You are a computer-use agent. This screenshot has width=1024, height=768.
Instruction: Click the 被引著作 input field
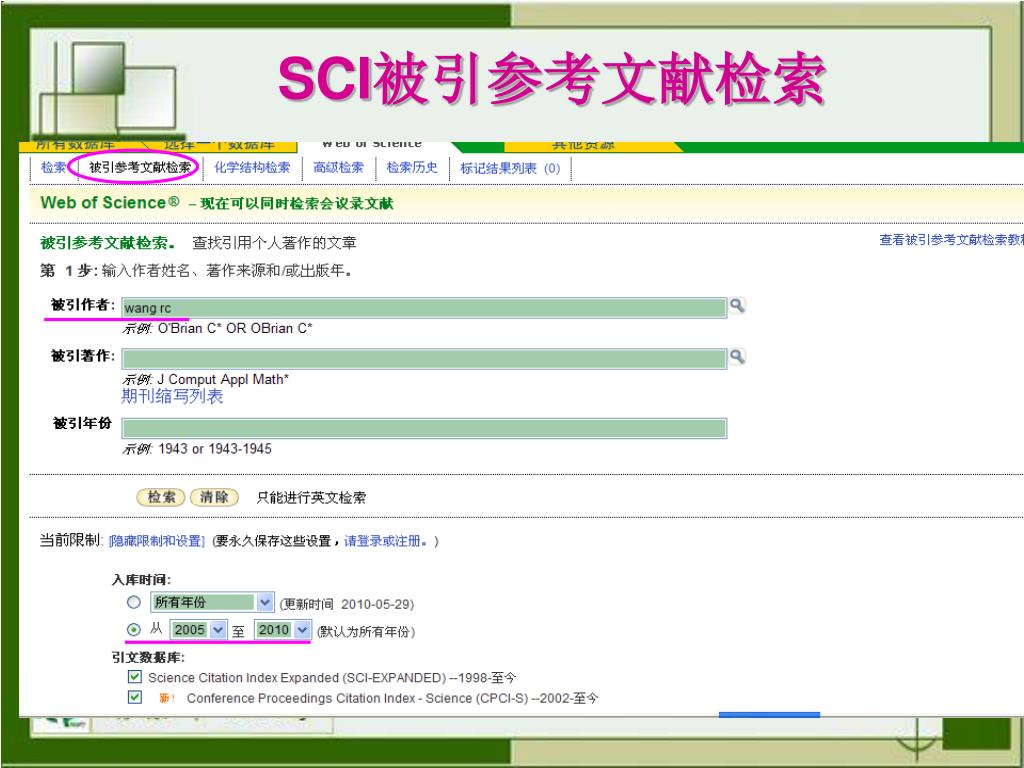coord(424,359)
